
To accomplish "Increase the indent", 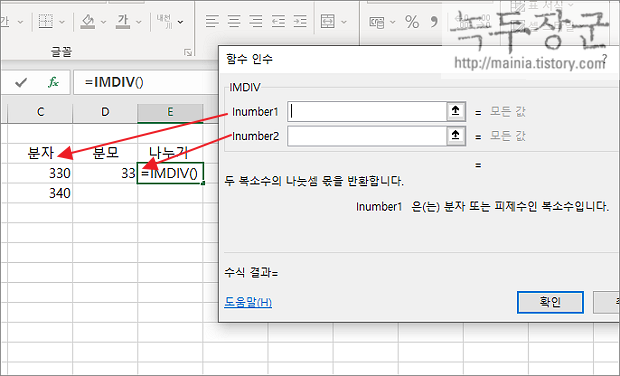I will 300,21.
